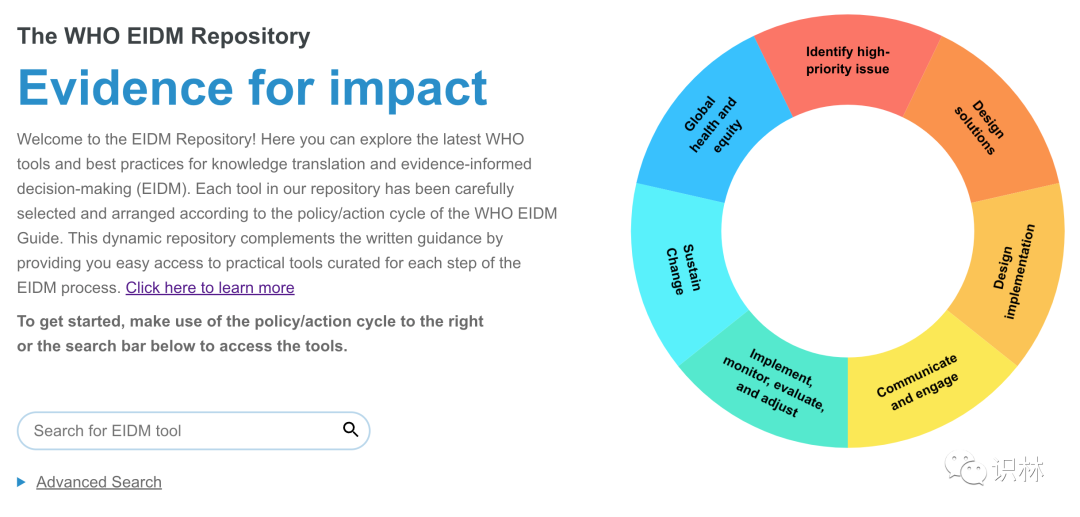Click the '识林' watermark text
Image resolution: width=1080 pixels, height=517 pixels.
1018,469
